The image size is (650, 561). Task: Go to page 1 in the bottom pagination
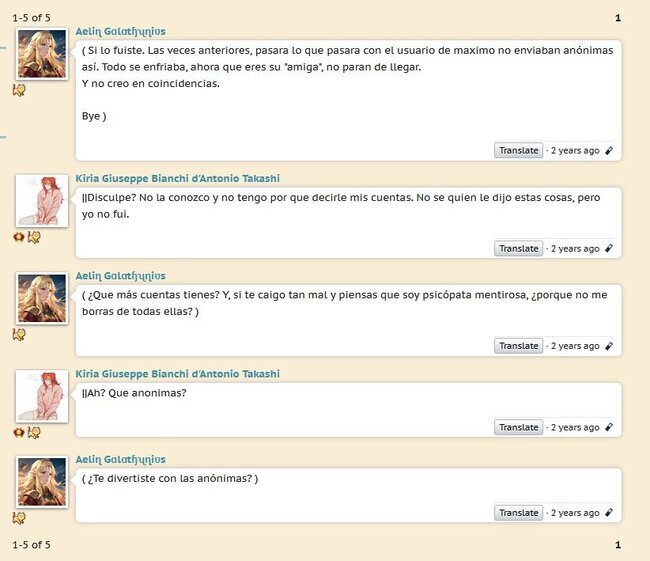tap(618, 545)
